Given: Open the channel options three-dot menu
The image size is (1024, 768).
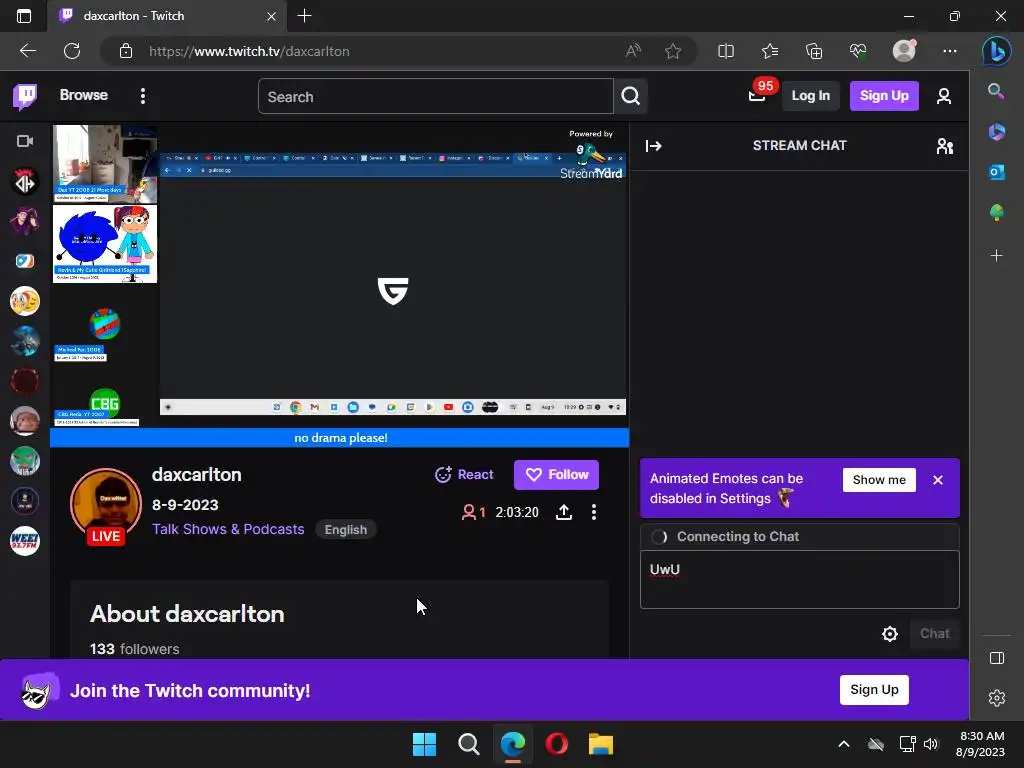Looking at the screenshot, I should tap(594, 513).
